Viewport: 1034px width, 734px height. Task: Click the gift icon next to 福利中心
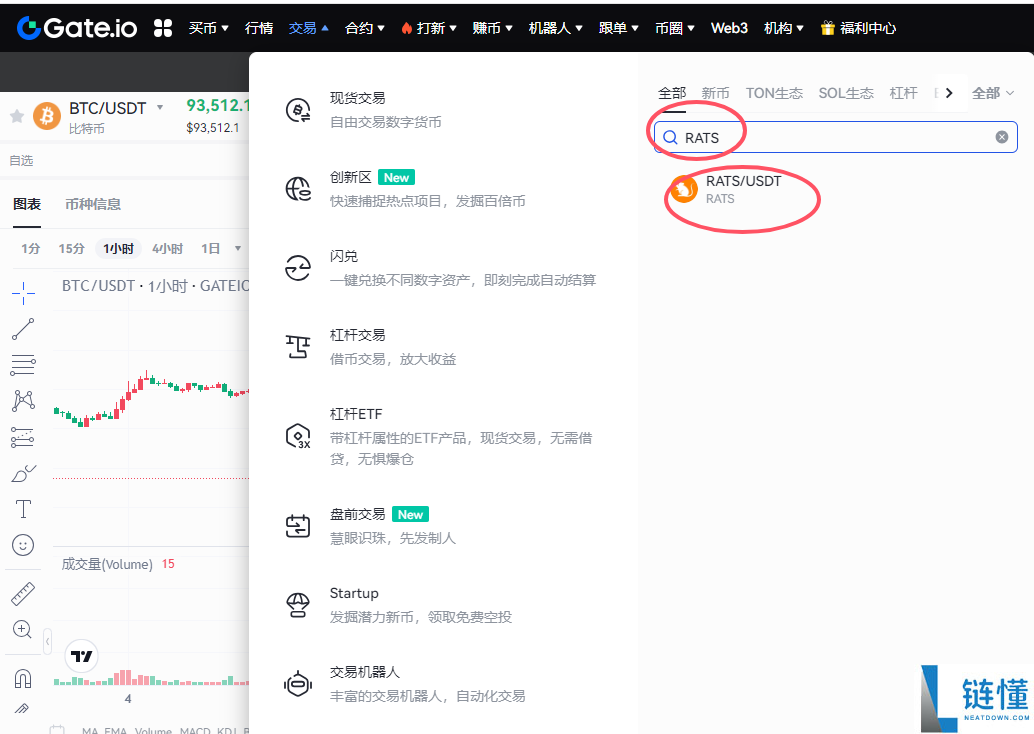pyautogui.click(x=828, y=28)
